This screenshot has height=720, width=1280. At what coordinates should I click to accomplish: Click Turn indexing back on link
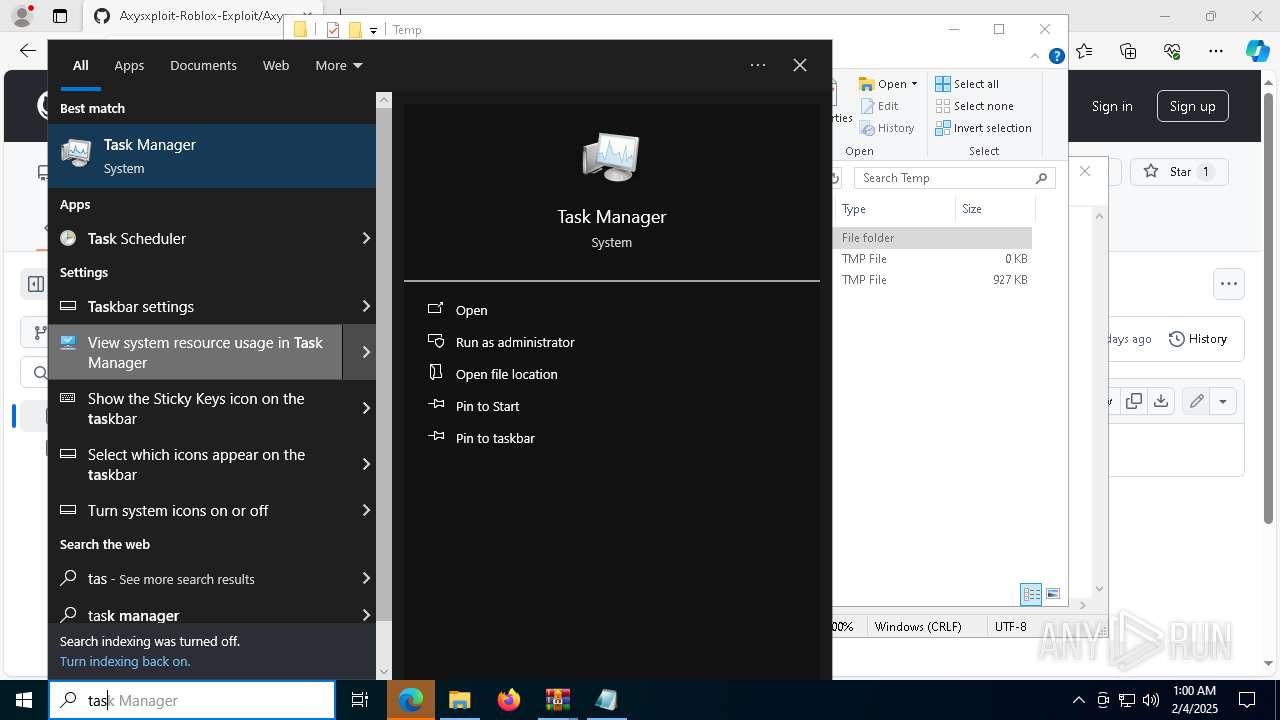125,661
